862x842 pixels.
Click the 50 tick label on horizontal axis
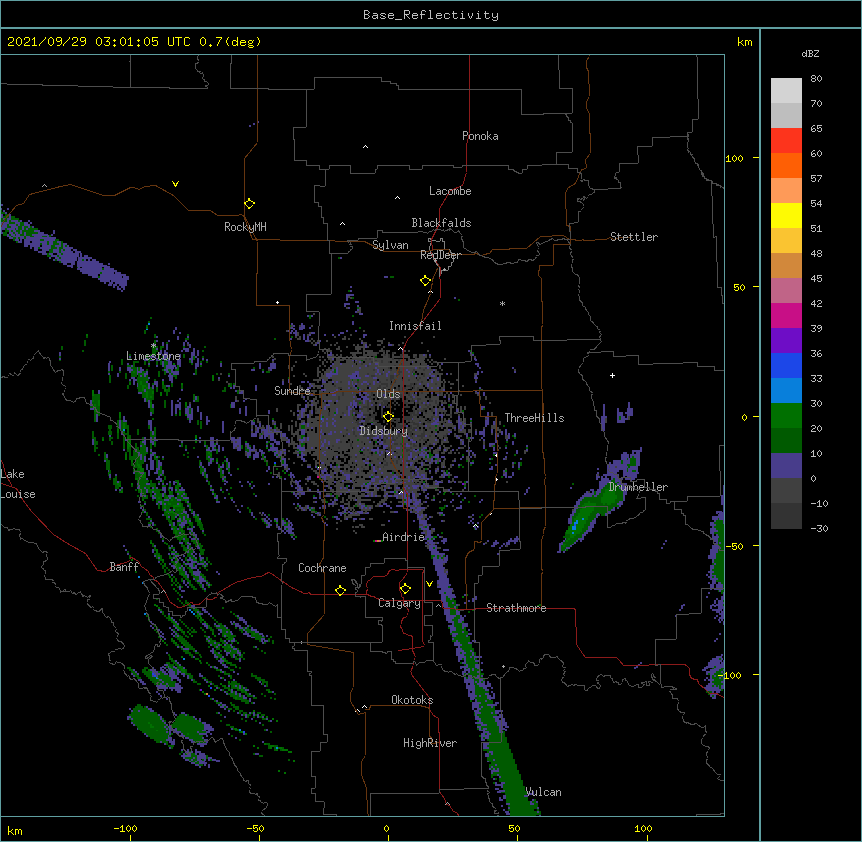coord(515,828)
